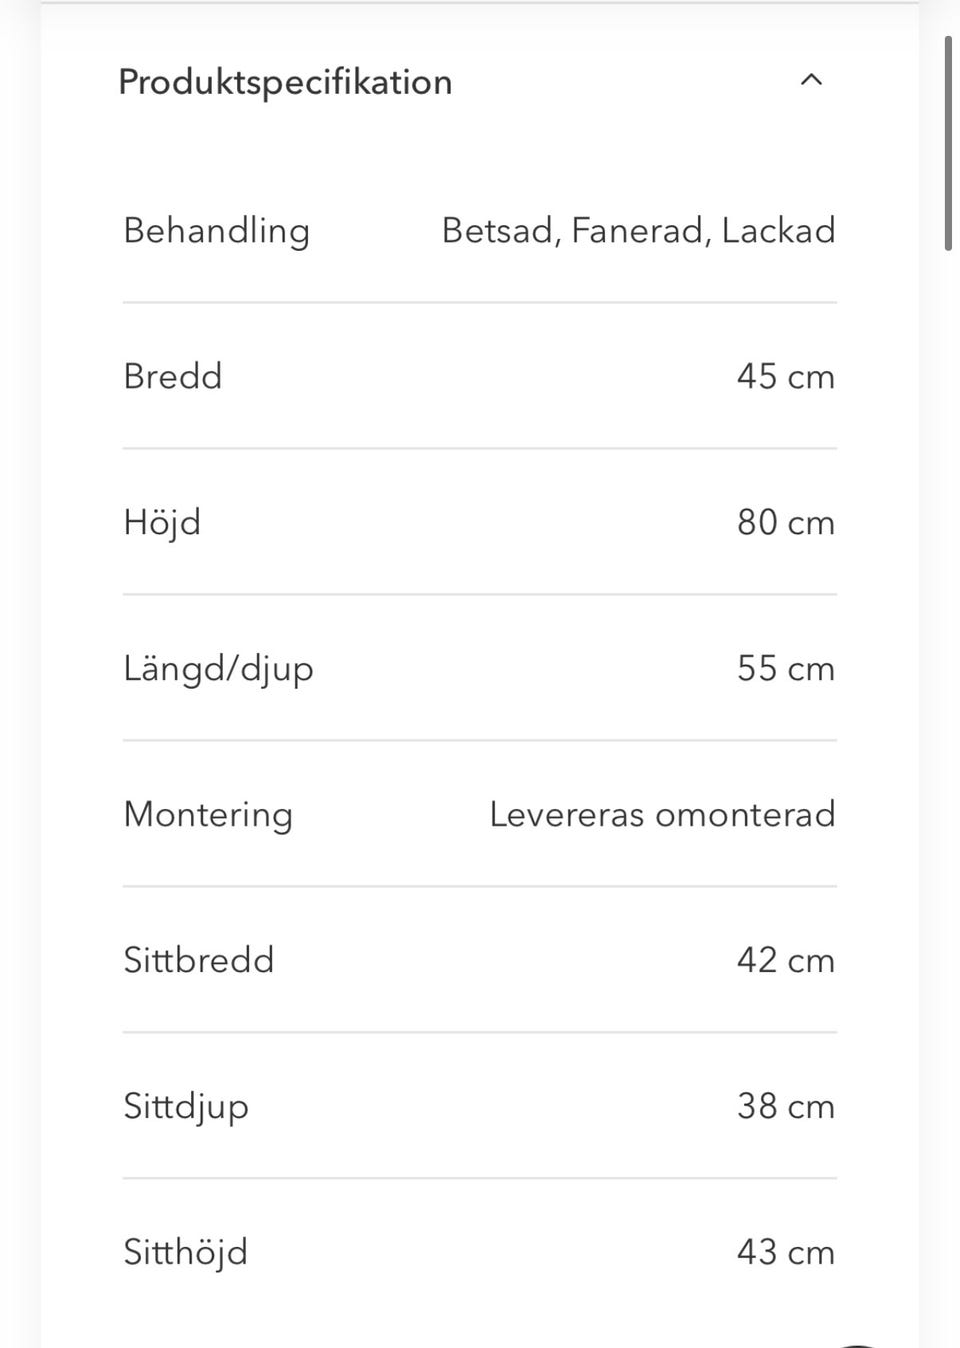Click the Produktspecifikation heading
This screenshot has height=1348, width=960.
(285, 82)
